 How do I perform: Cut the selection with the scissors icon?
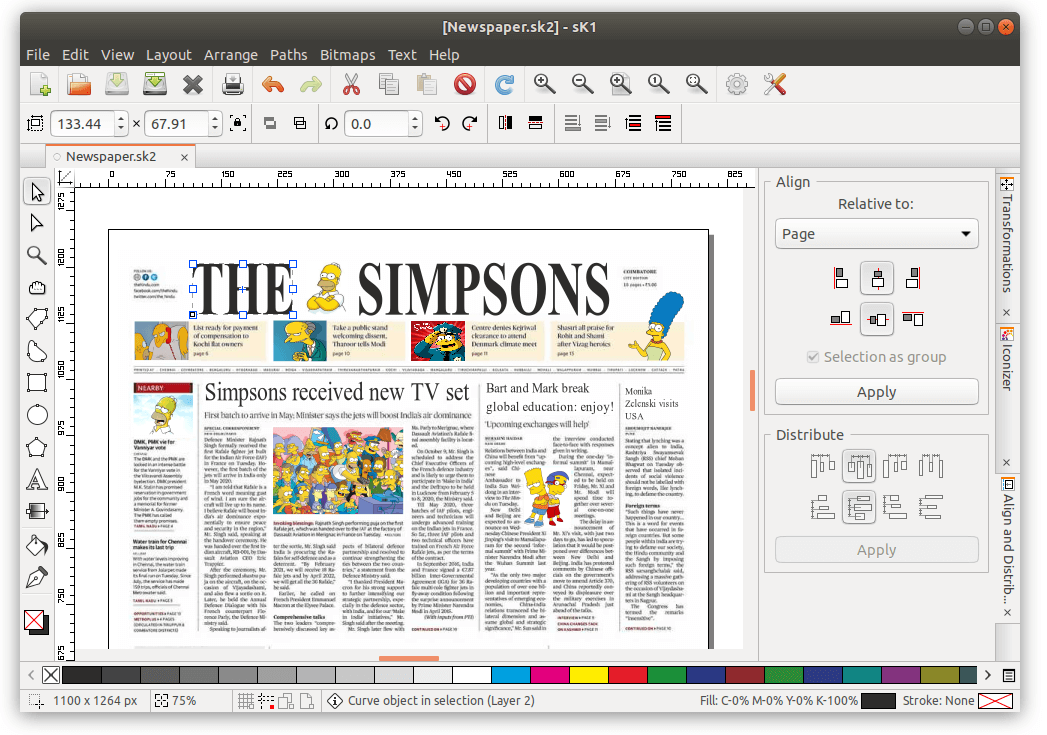tap(351, 85)
